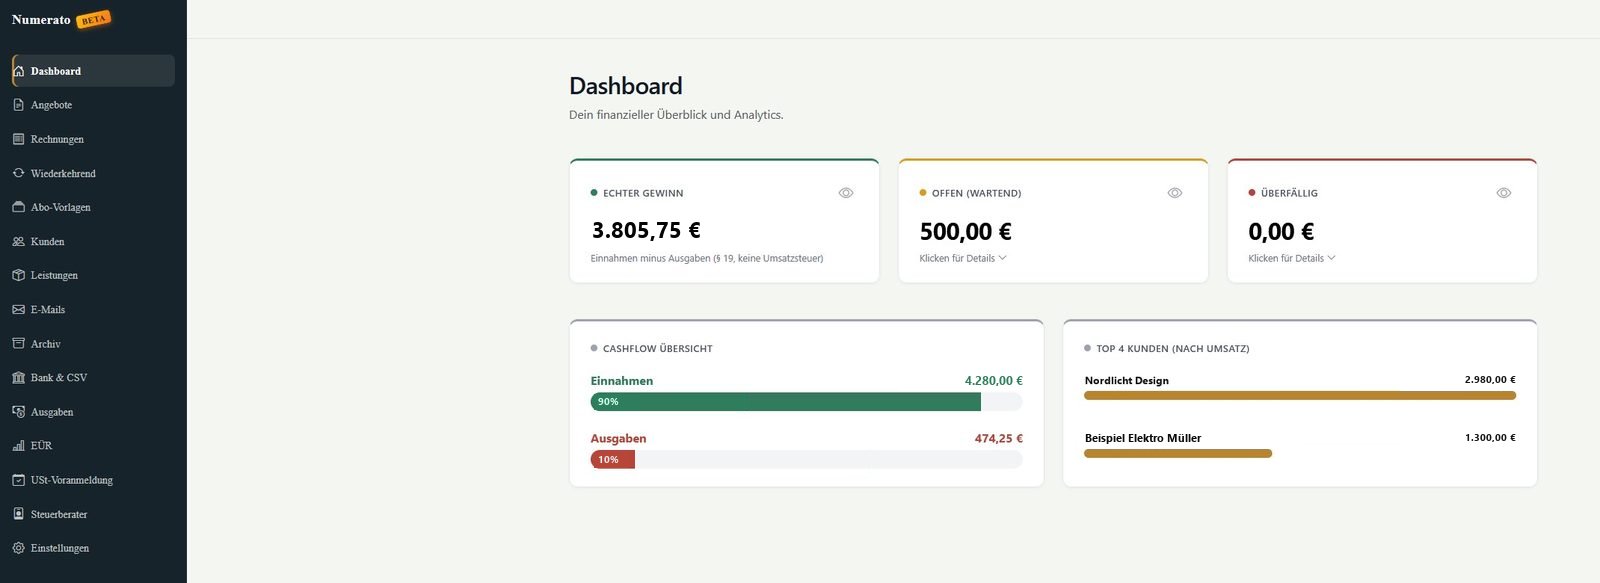The width and height of the screenshot is (1600, 583).
Task: Click the EÜR bar chart icon
Action: coord(18,445)
